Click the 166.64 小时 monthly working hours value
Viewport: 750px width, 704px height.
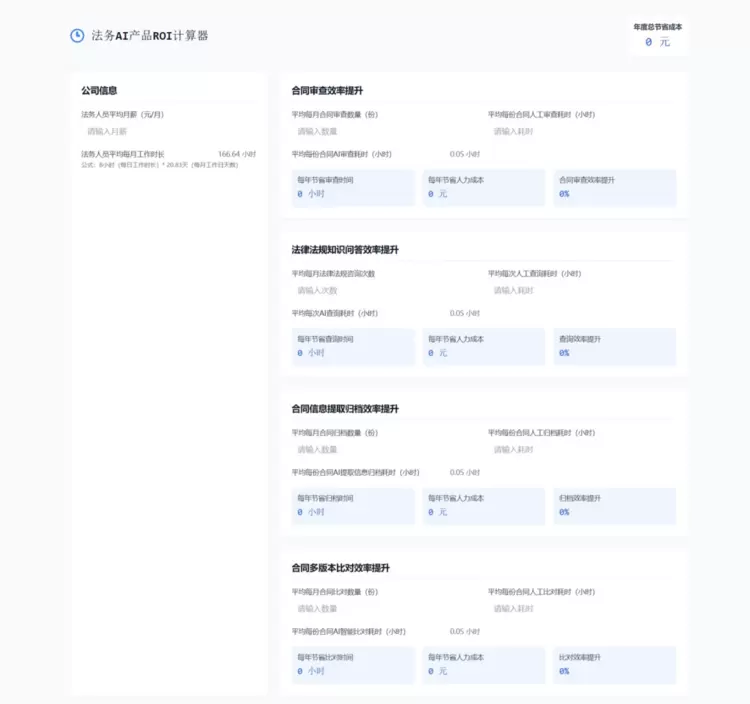coord(237,154)
